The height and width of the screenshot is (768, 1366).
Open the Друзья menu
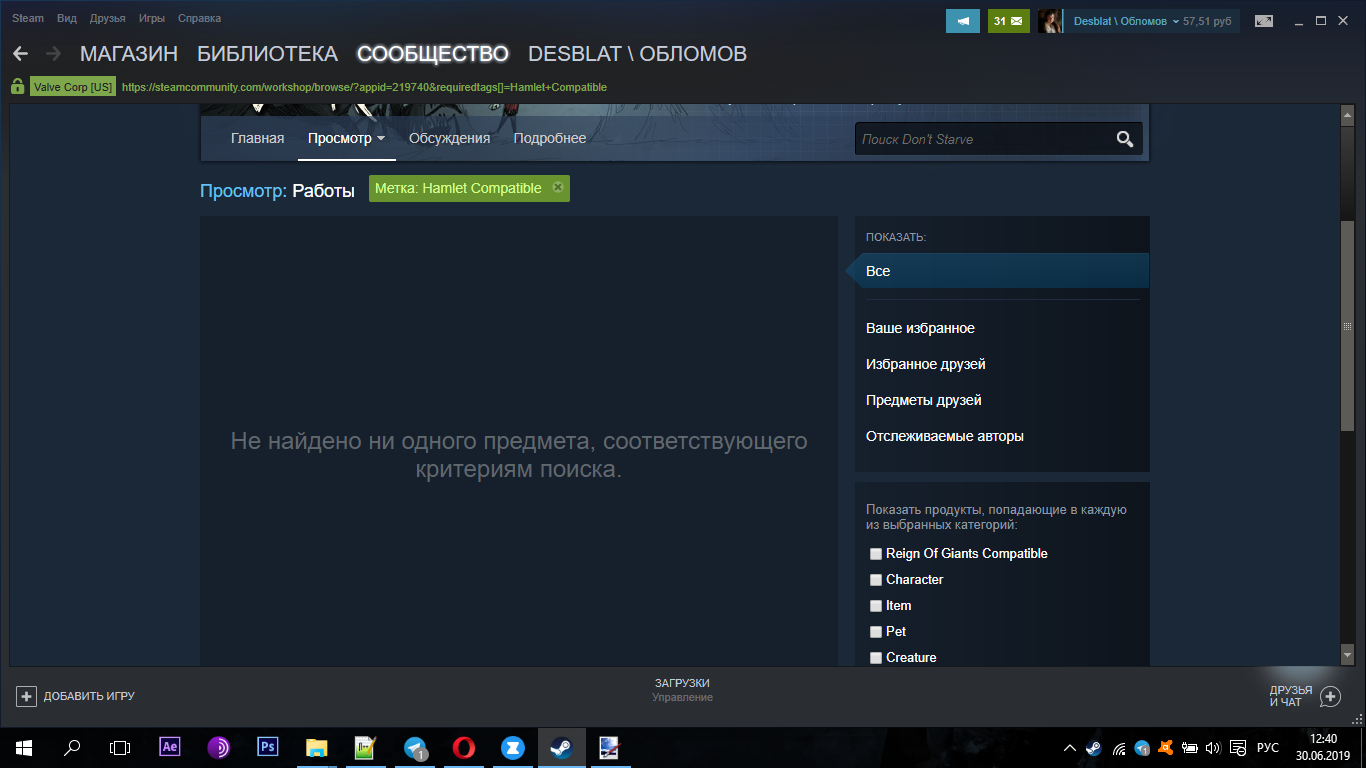pyautogui.click(x=108, y=19)
